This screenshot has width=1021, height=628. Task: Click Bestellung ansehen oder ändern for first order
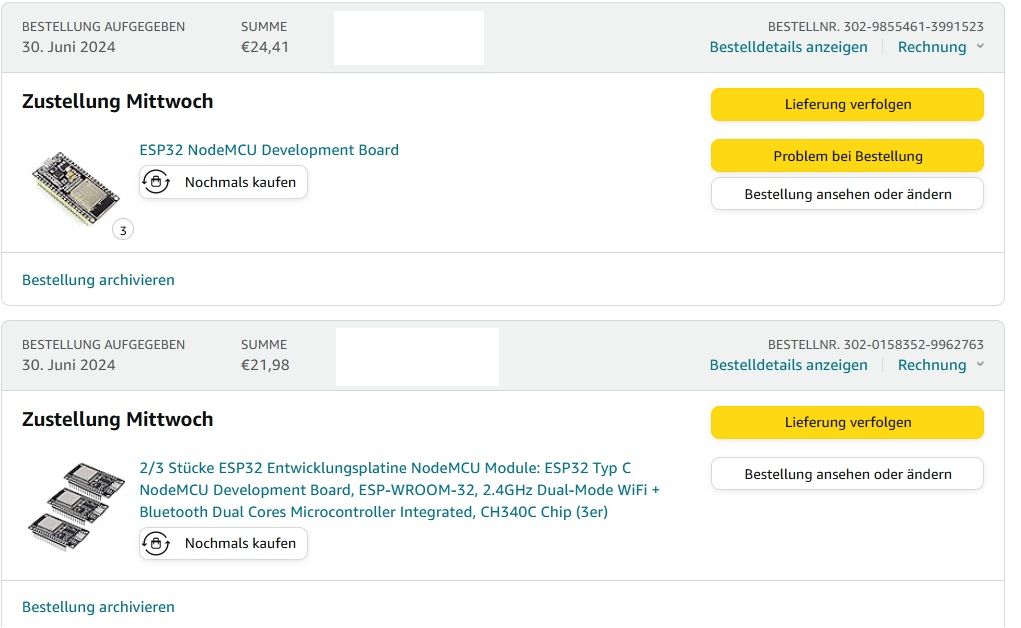click(847, 194)
